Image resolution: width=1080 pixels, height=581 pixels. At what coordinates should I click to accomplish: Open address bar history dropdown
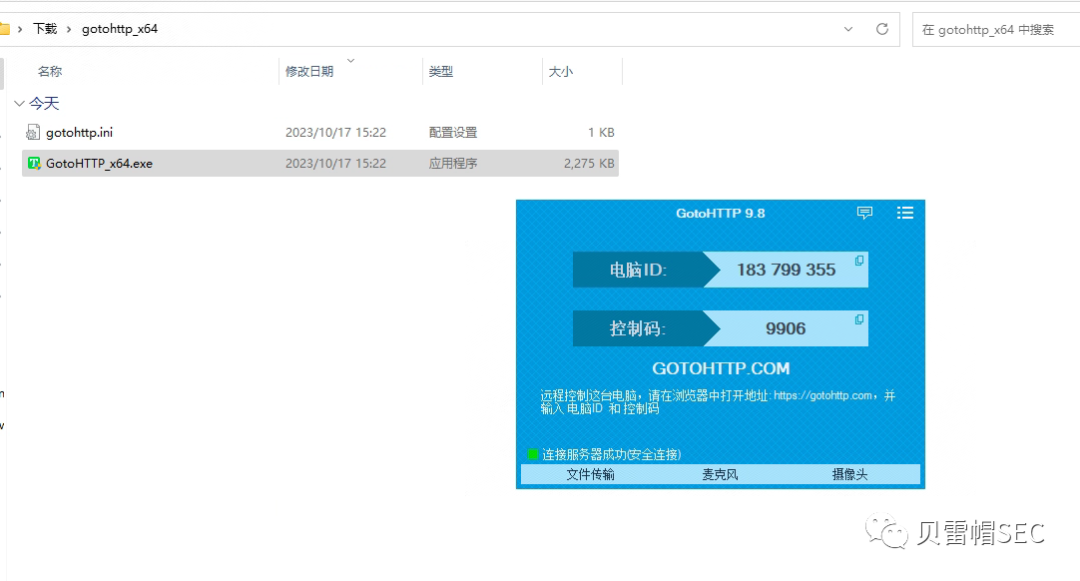pyautogui.click(x=848, y=29)
